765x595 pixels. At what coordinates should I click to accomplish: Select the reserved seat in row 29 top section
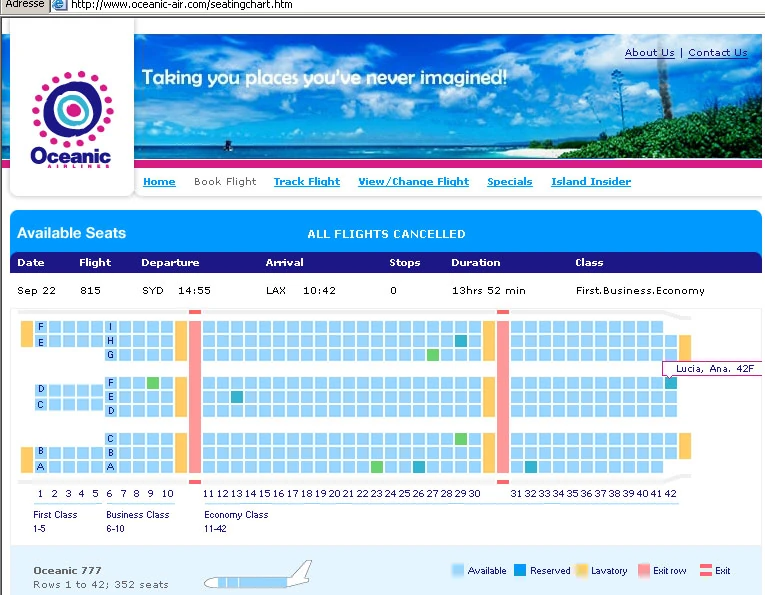(461, 340)
